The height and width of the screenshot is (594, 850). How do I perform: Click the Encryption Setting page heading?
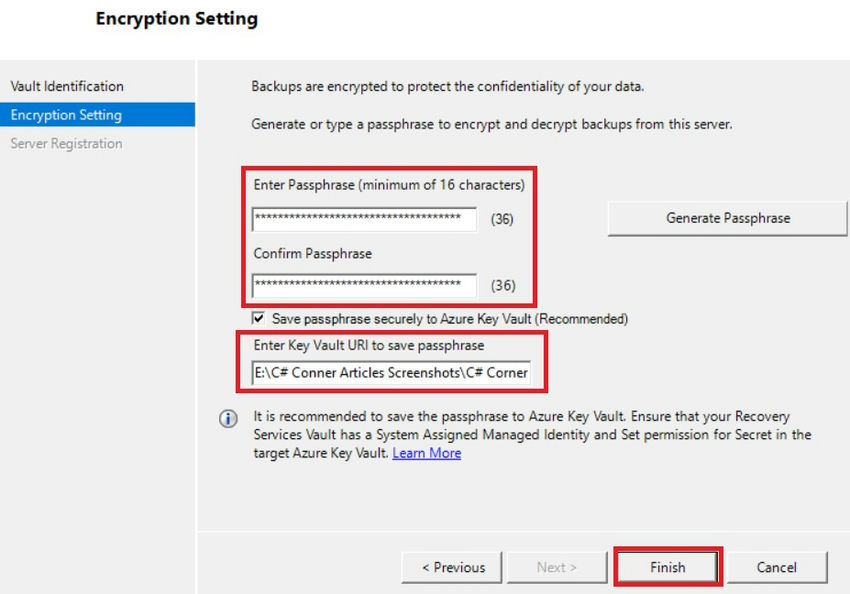pyautogui.click(x=176, y=19)
